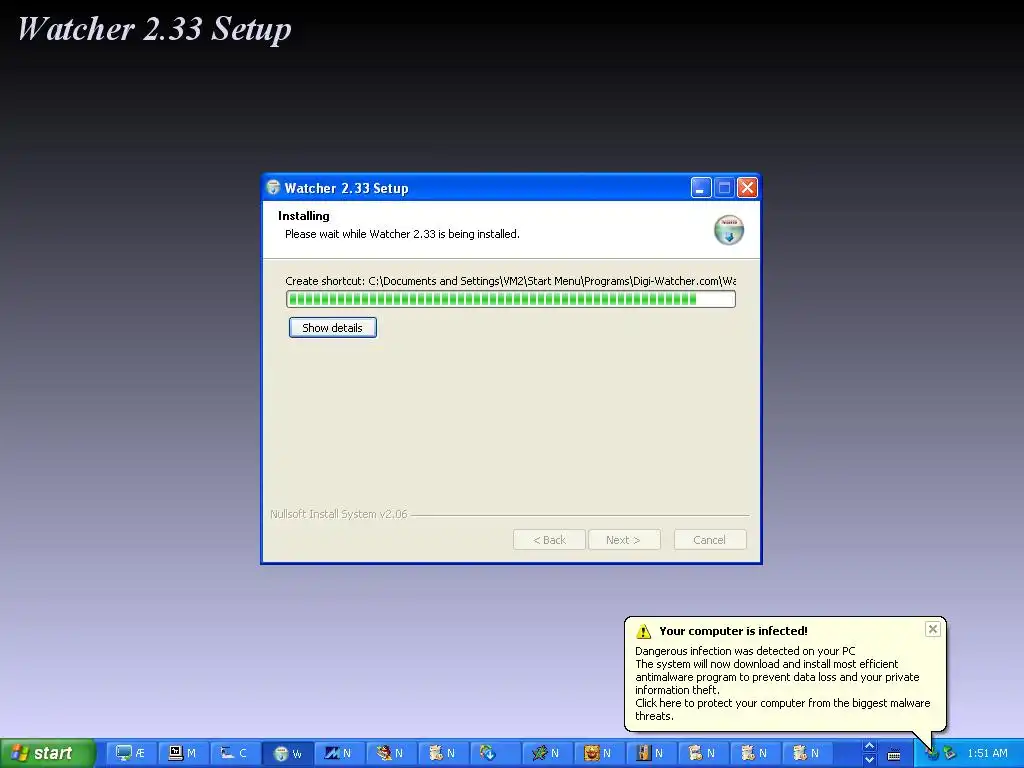Click 'Dangerous infection was detected on your PC' line

(x=745, y=650)
